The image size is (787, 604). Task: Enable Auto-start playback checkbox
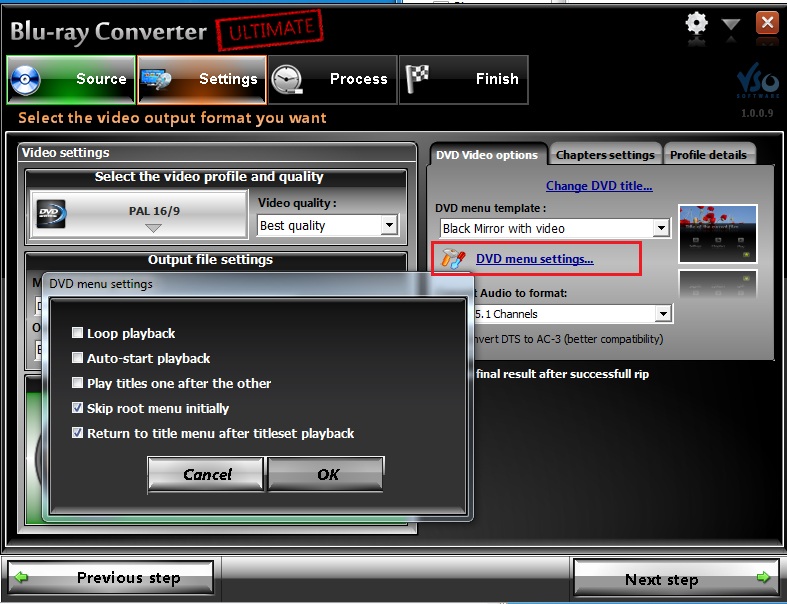[77, 357]
